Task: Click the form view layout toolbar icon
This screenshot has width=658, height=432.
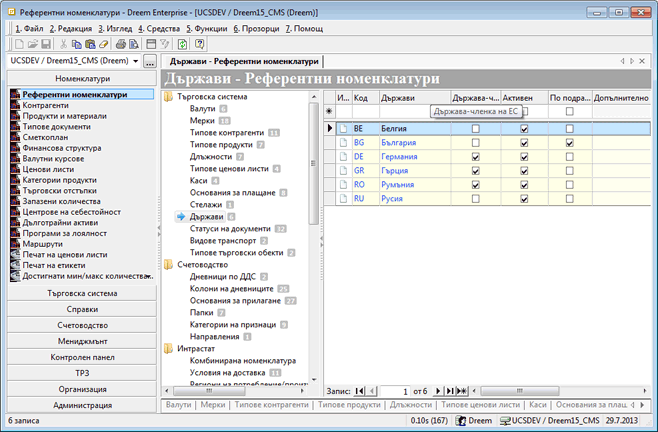Action: [151, 44]
